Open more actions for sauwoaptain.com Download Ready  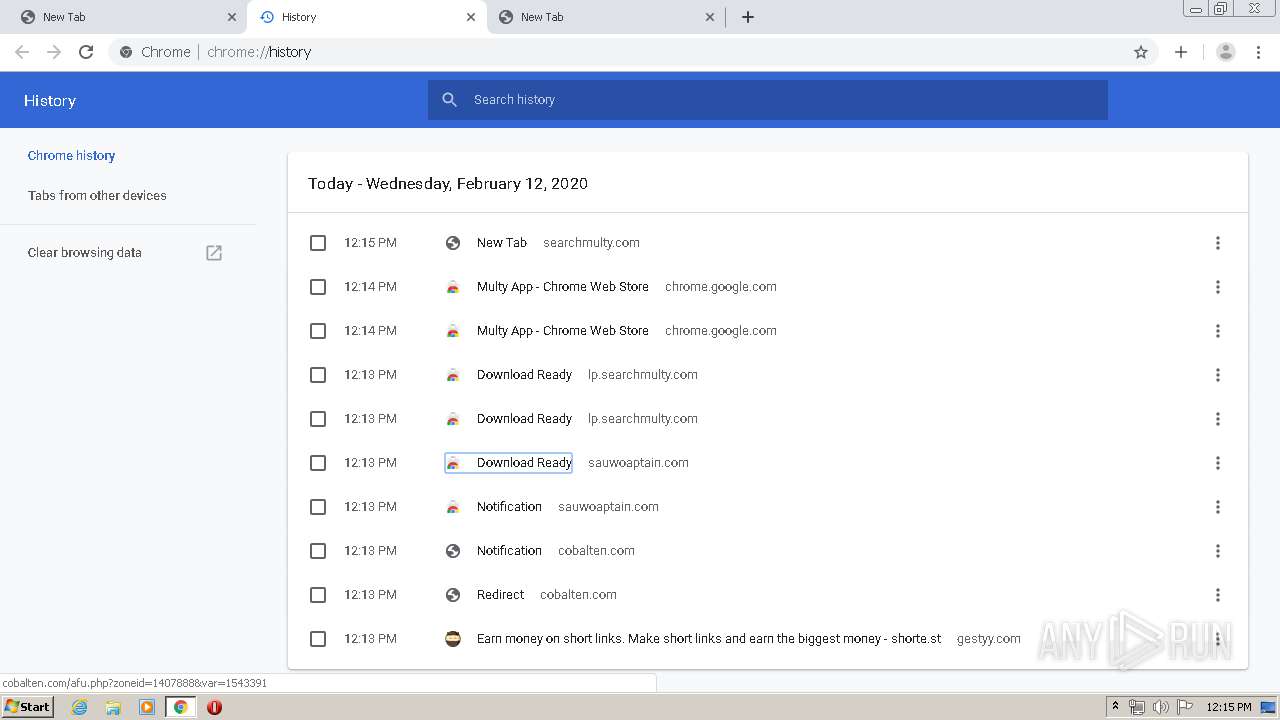[x=1218, y=463]
